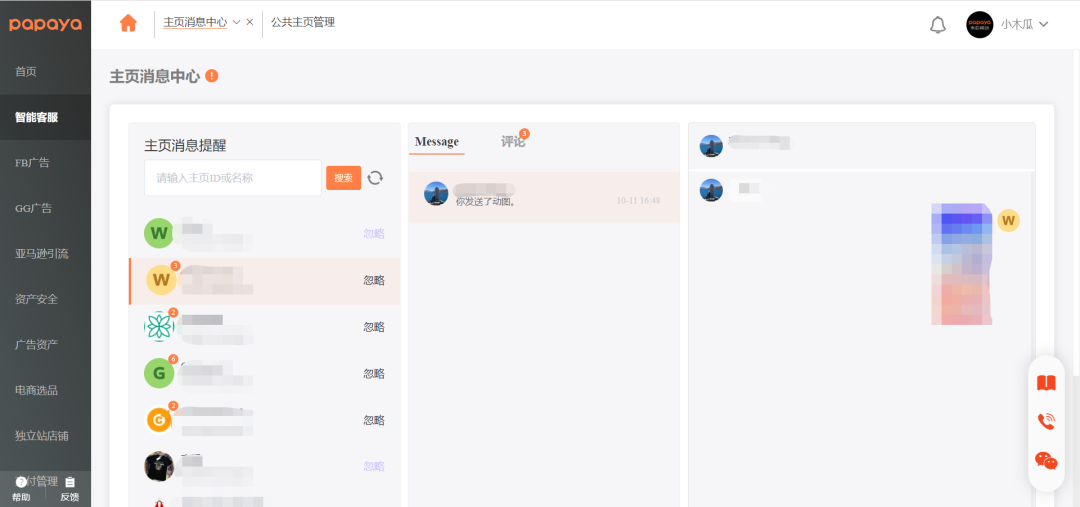Refresh the page list with circular arrows icon

point(375,178)
